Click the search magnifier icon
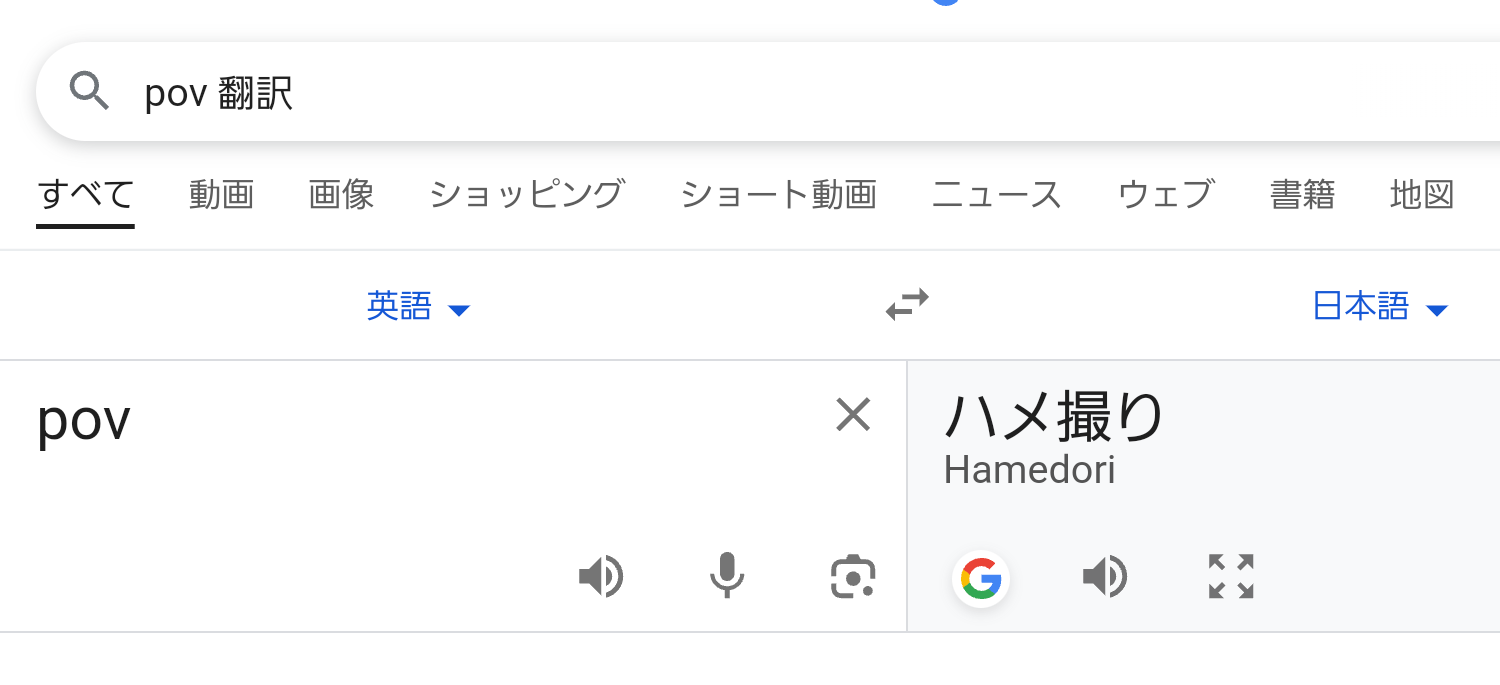Screen dimensions: 1500x685 click(x=89, y=92)
